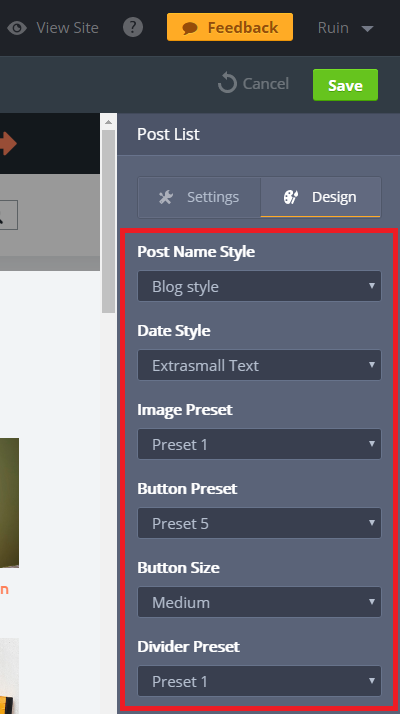
Task: Click the undo arrow icon beside Cancel
Action: coord(227,84)
